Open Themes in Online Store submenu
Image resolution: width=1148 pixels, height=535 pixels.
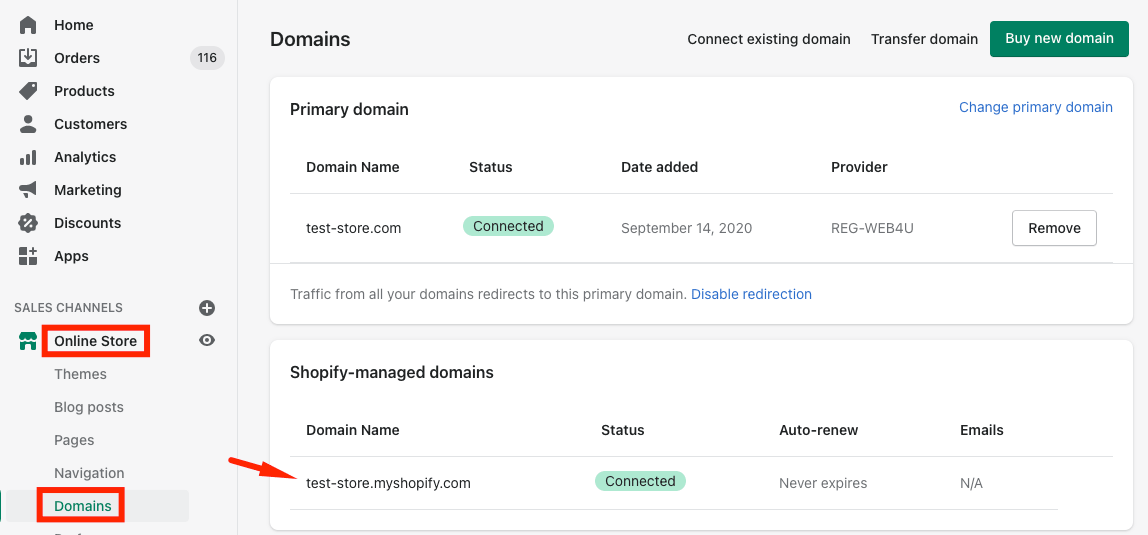coord(80,374)
